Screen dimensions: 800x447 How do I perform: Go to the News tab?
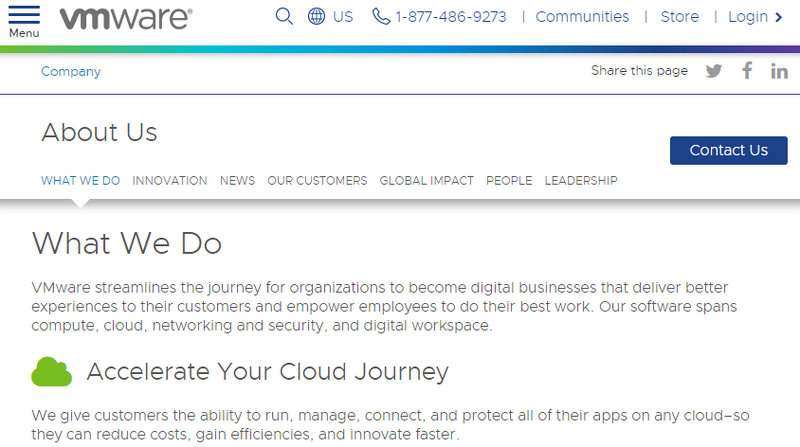pyautogui.click(x=237, y=181)
